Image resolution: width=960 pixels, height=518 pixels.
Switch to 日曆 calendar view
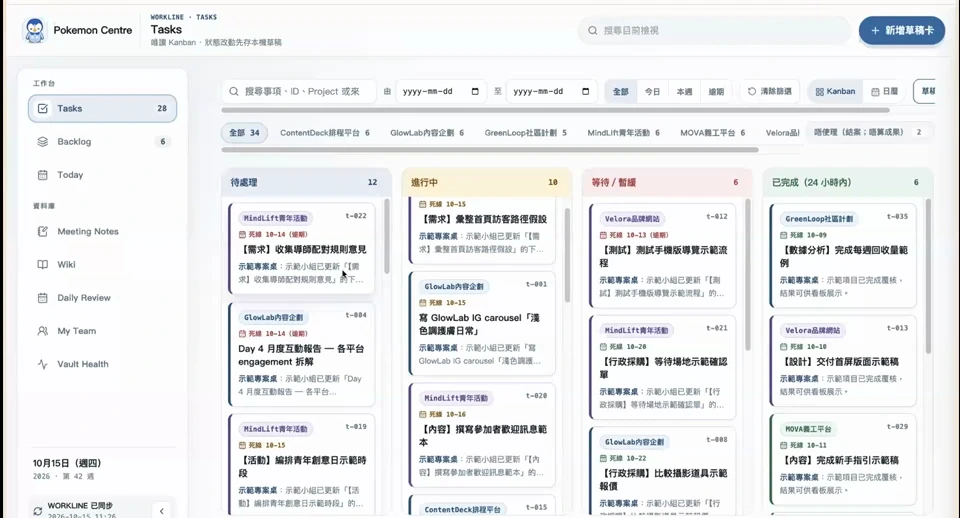coord(885,91)
